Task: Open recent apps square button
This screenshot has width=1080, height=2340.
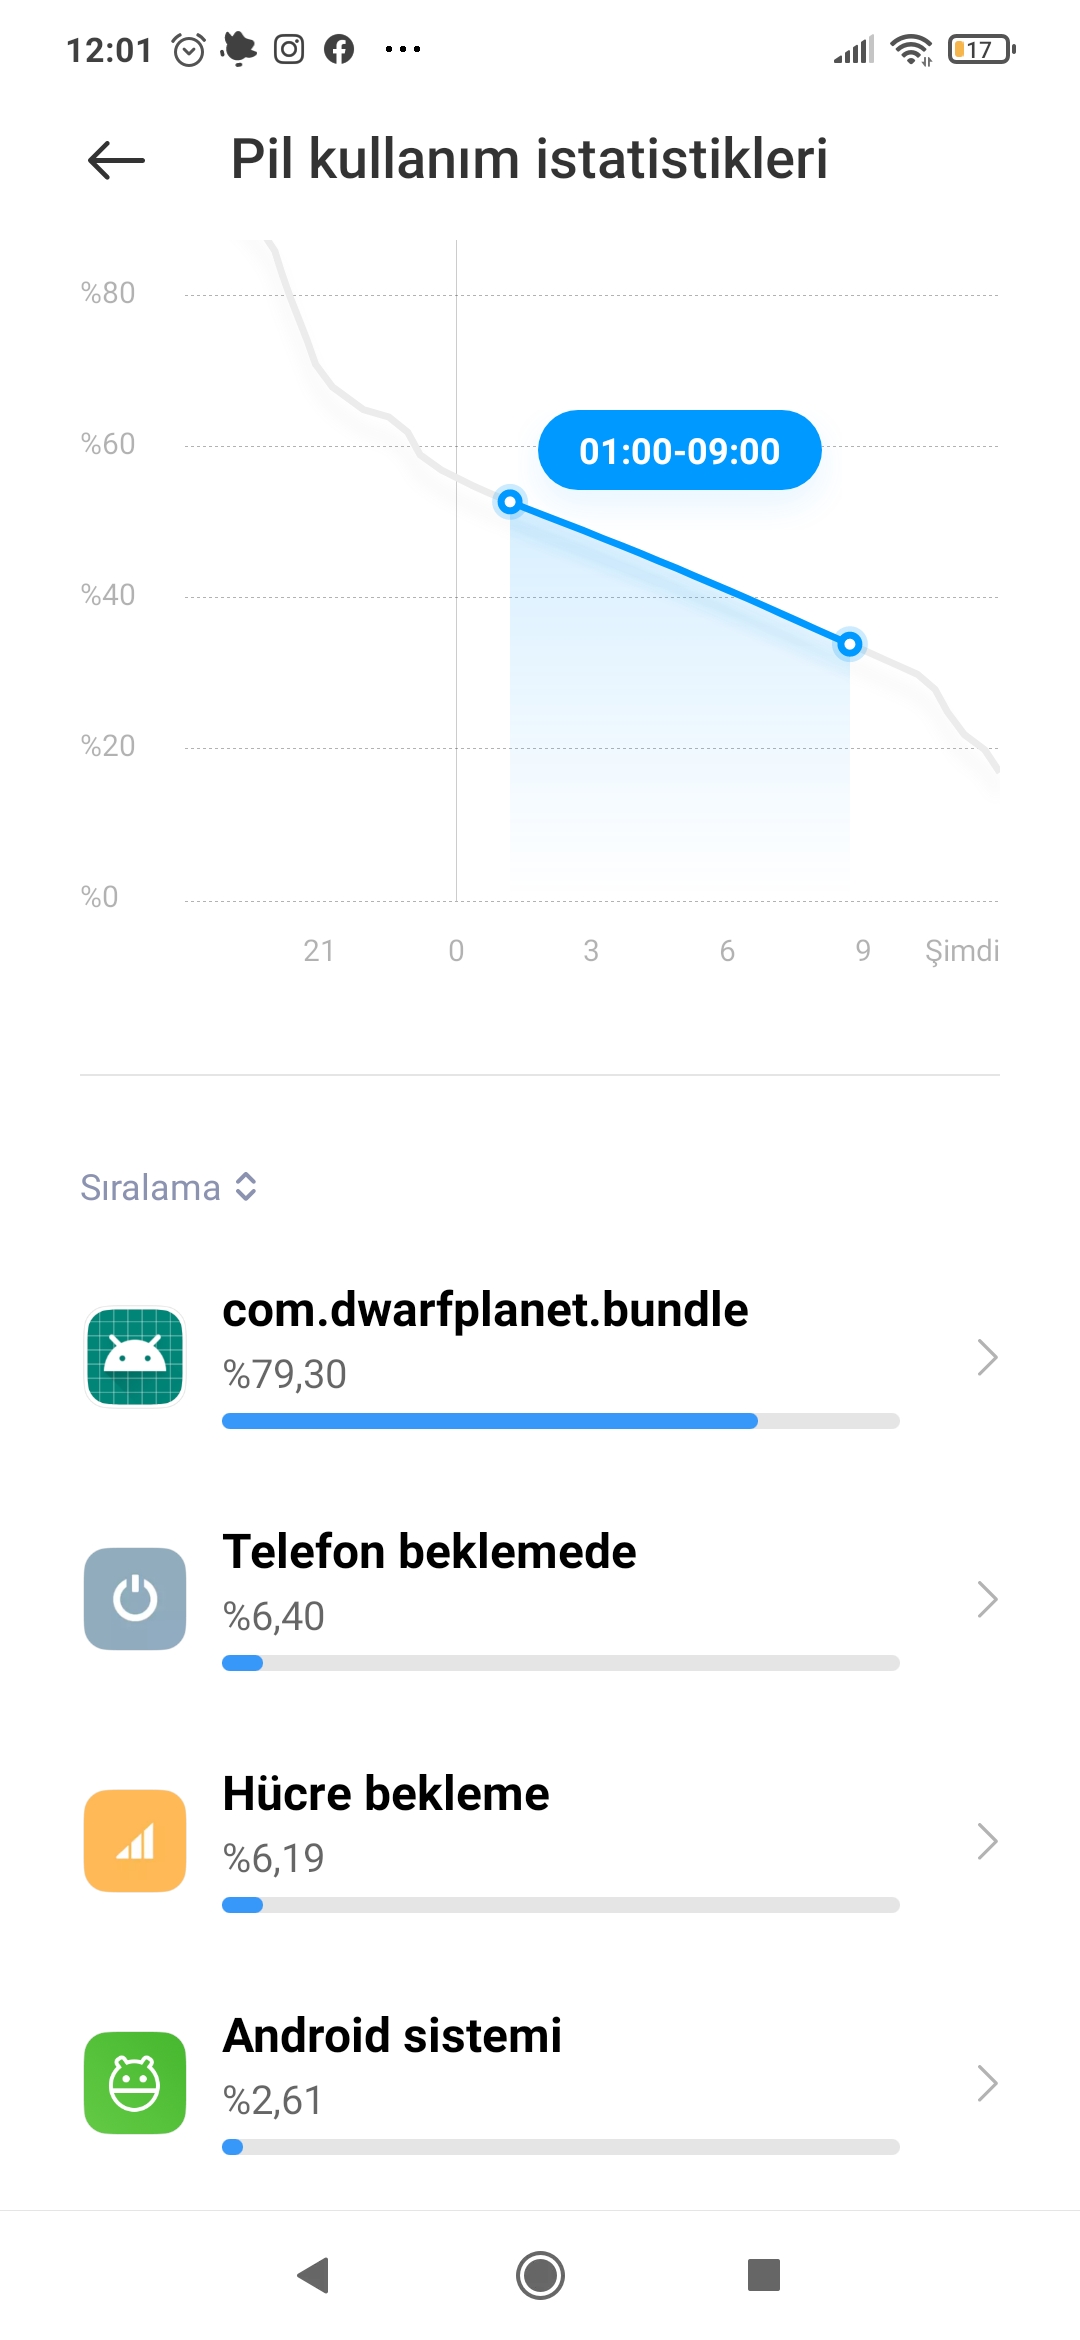Action: [763, 2274]
